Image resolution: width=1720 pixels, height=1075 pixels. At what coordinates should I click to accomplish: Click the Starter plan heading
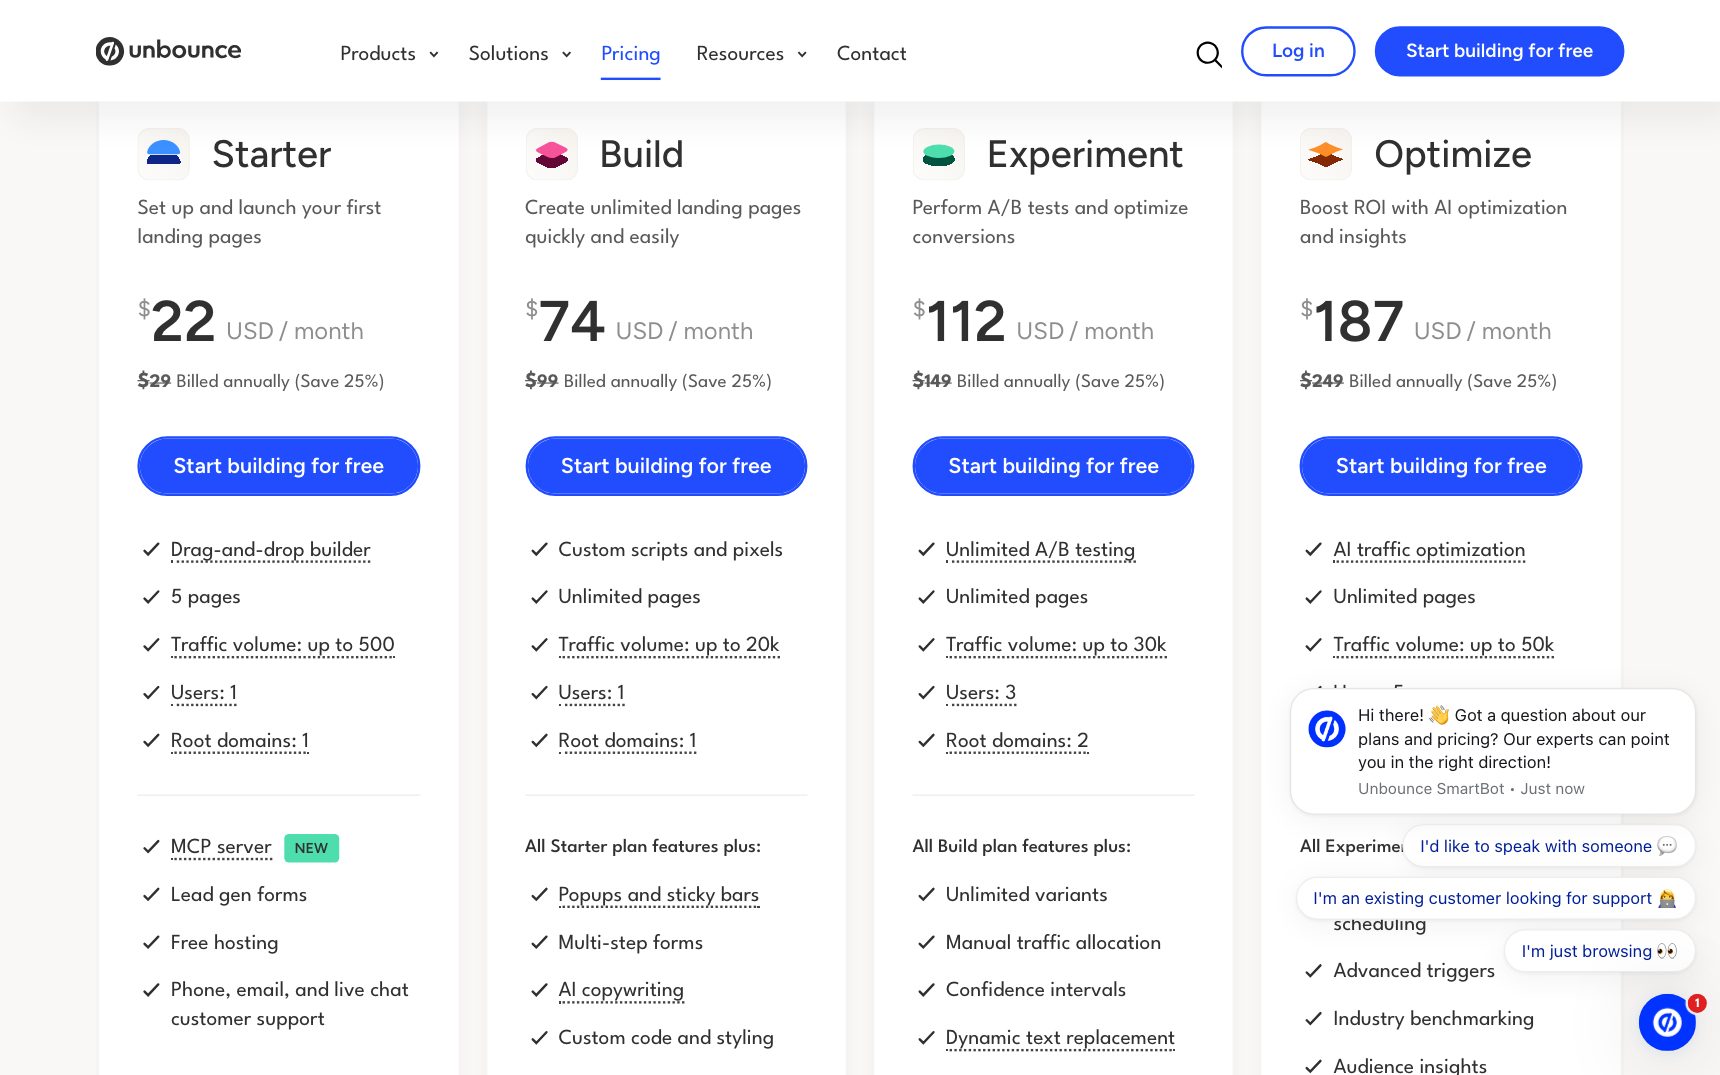point(271,154)
